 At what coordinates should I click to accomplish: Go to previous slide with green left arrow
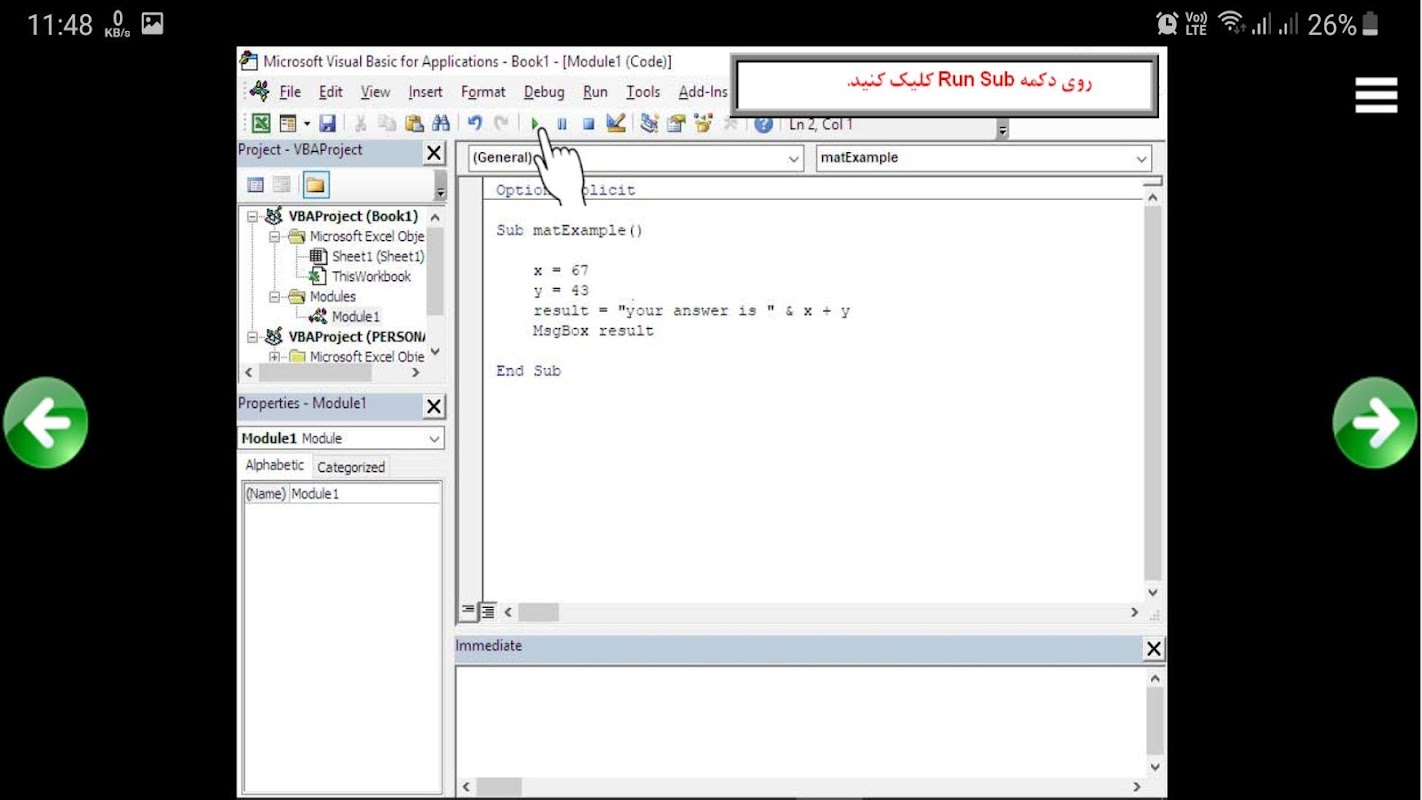(46, 422)
